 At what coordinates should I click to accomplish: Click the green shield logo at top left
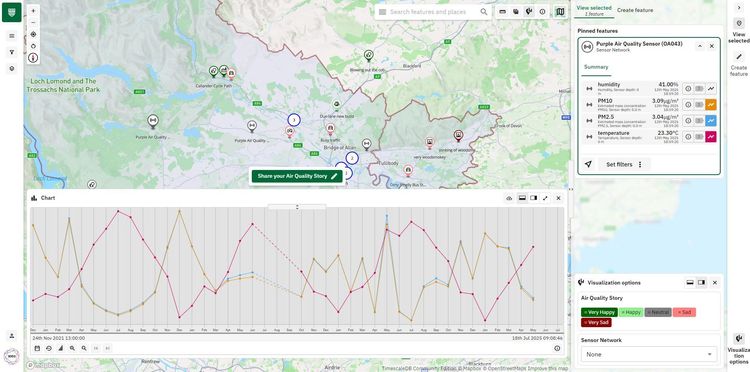click(11, 12)
